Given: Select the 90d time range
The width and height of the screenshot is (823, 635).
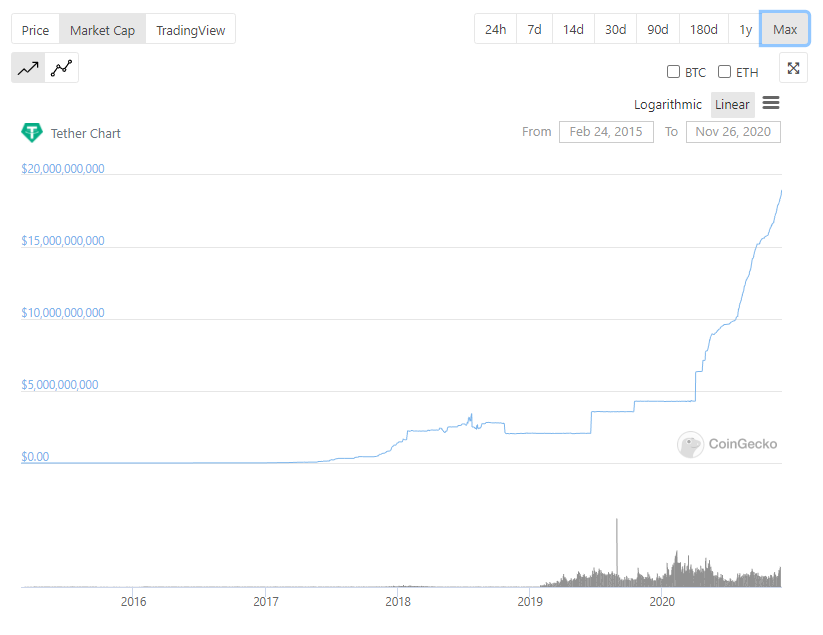Looking at the screenshot, I should click(657, 29).
